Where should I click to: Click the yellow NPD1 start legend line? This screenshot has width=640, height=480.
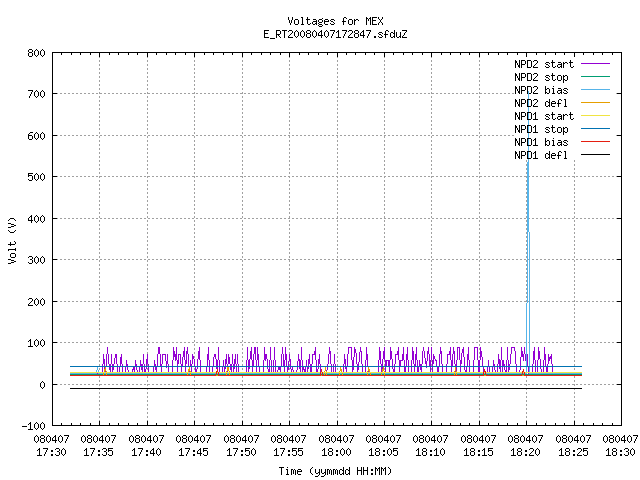tap(596, 116)
